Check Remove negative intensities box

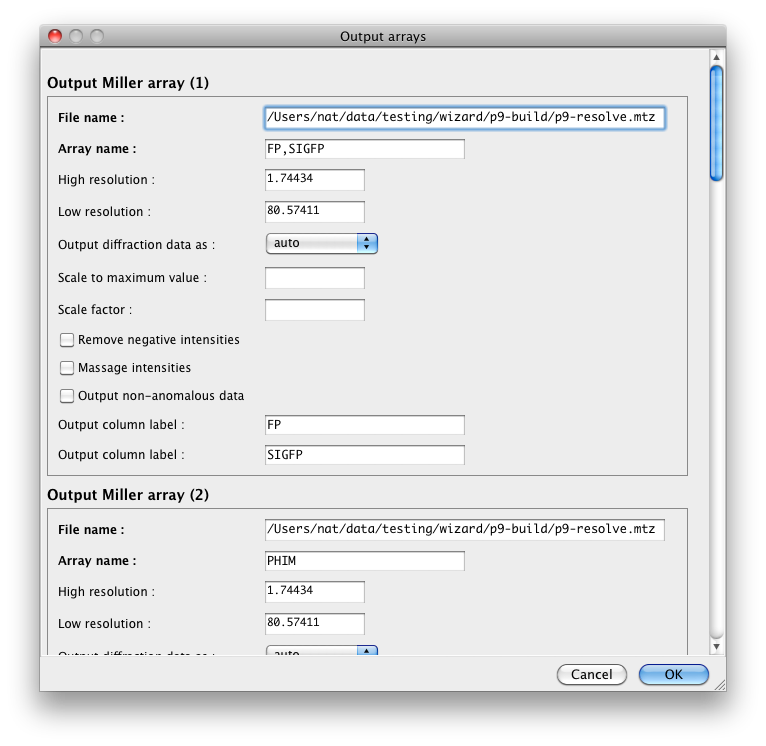pyautogui.click(x=68, y=340)
